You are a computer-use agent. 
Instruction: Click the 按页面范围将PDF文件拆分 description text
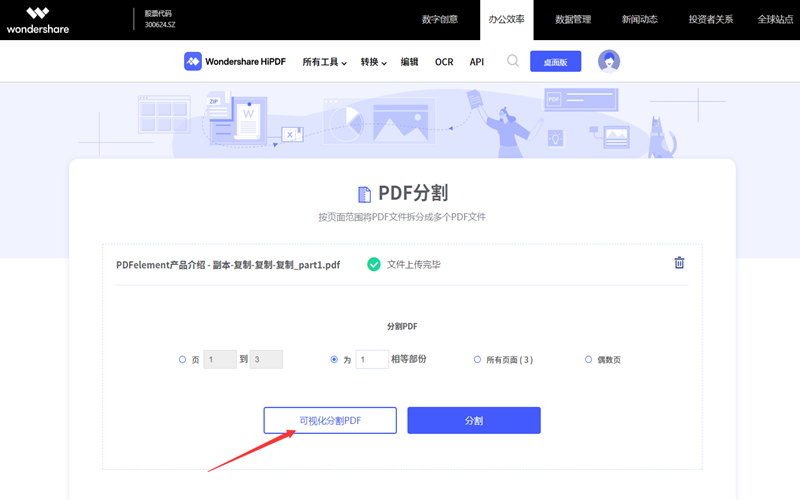pyautogui.click(x=402, y=217)
